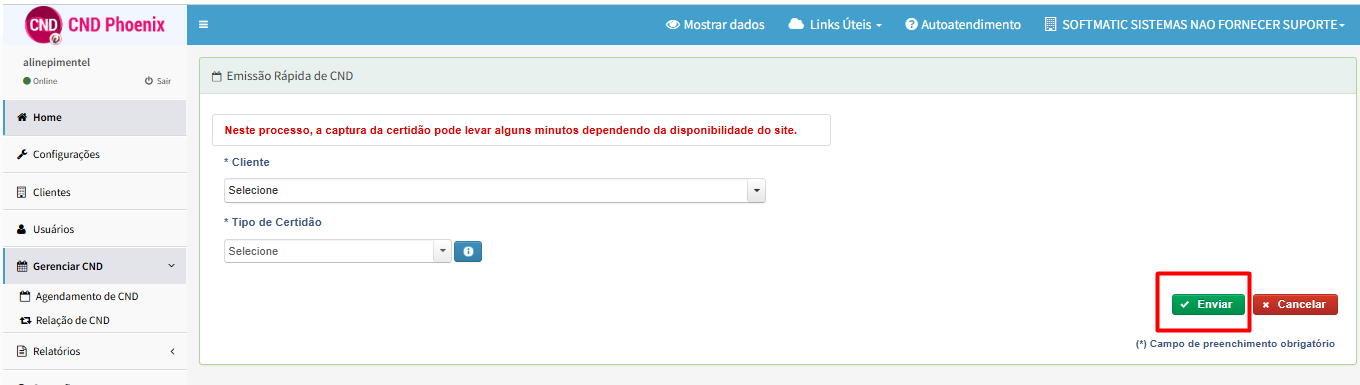Click the Clientes building icon
1360x385 pixels.
[22, 192]
